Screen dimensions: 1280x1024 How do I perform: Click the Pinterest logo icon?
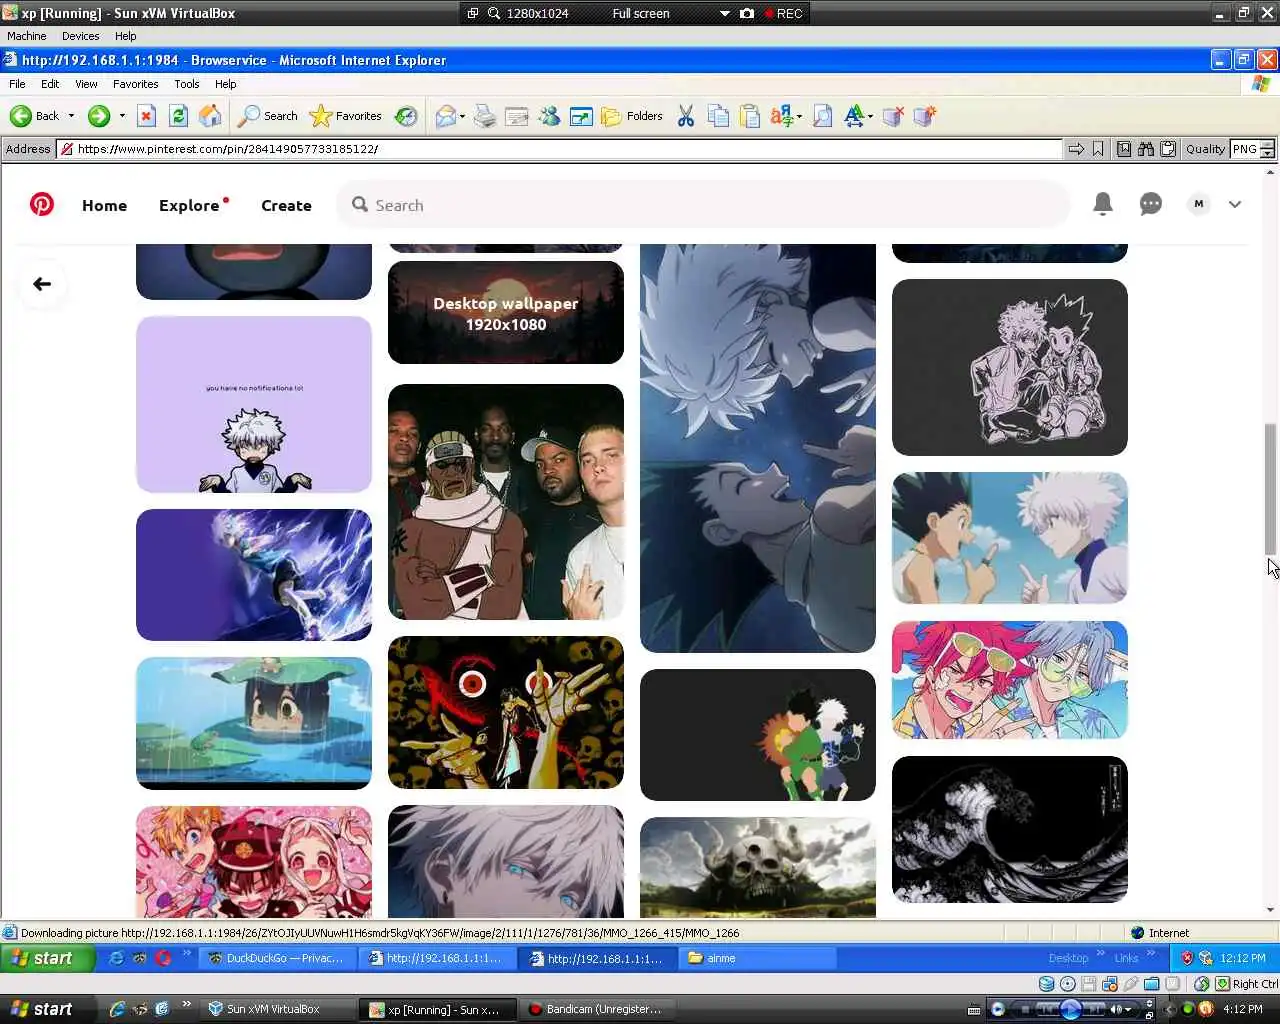click(x=42, y=204)
